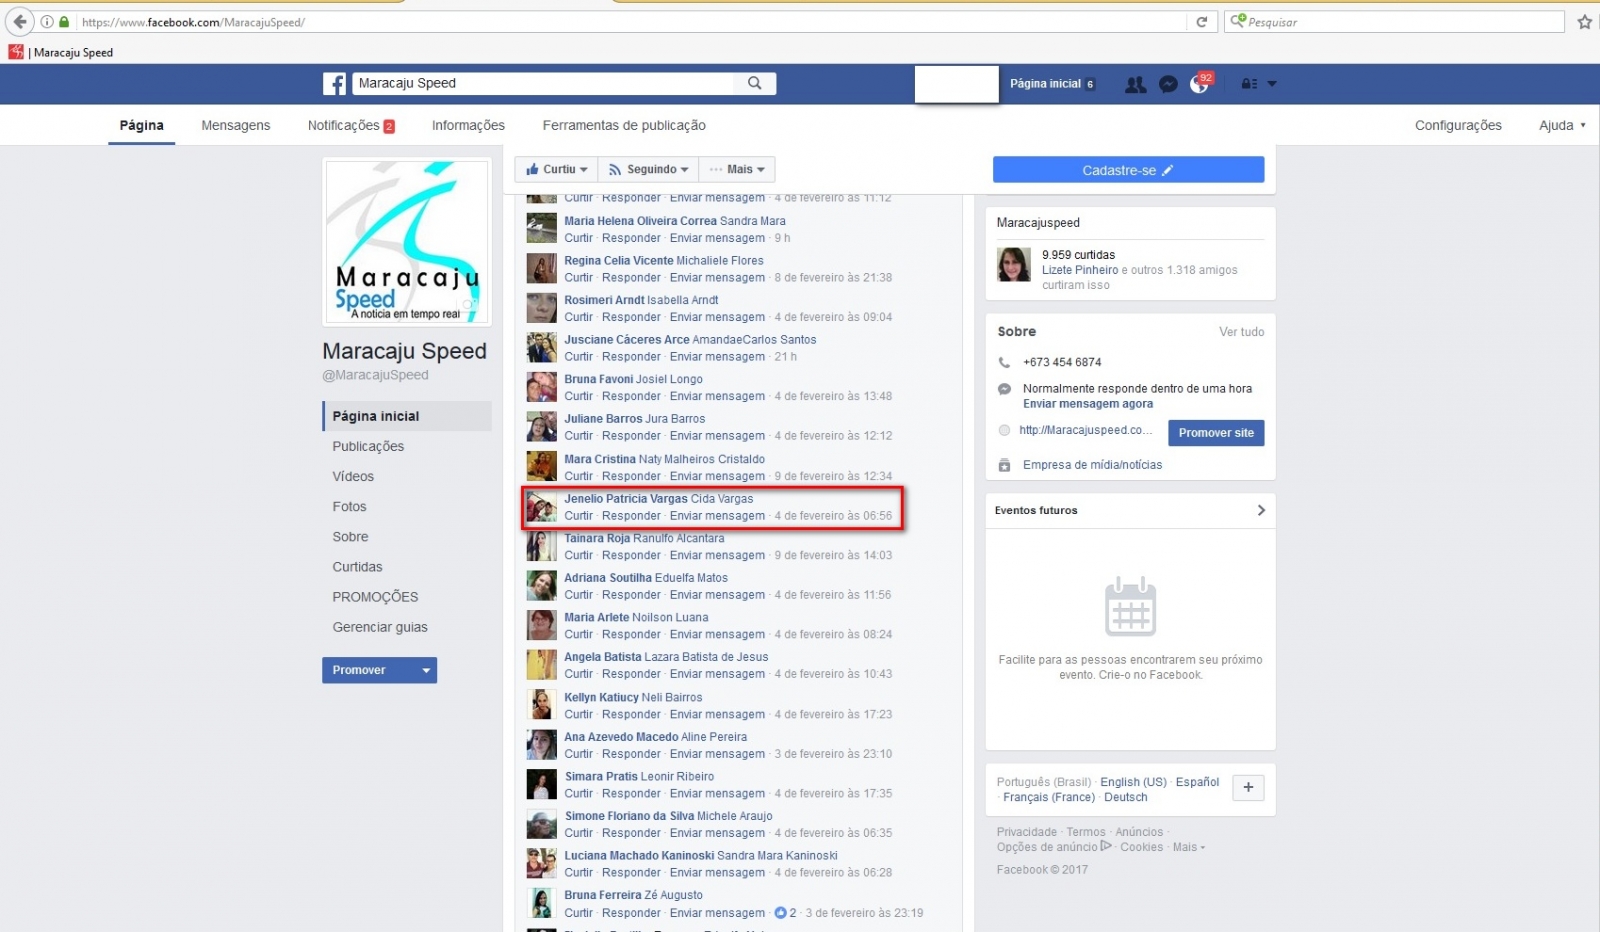Click Enviar mensagem under Tainara Roja comment
Image resolution: width=1600 pixels, height=932 pixels.
click(717, 555)
